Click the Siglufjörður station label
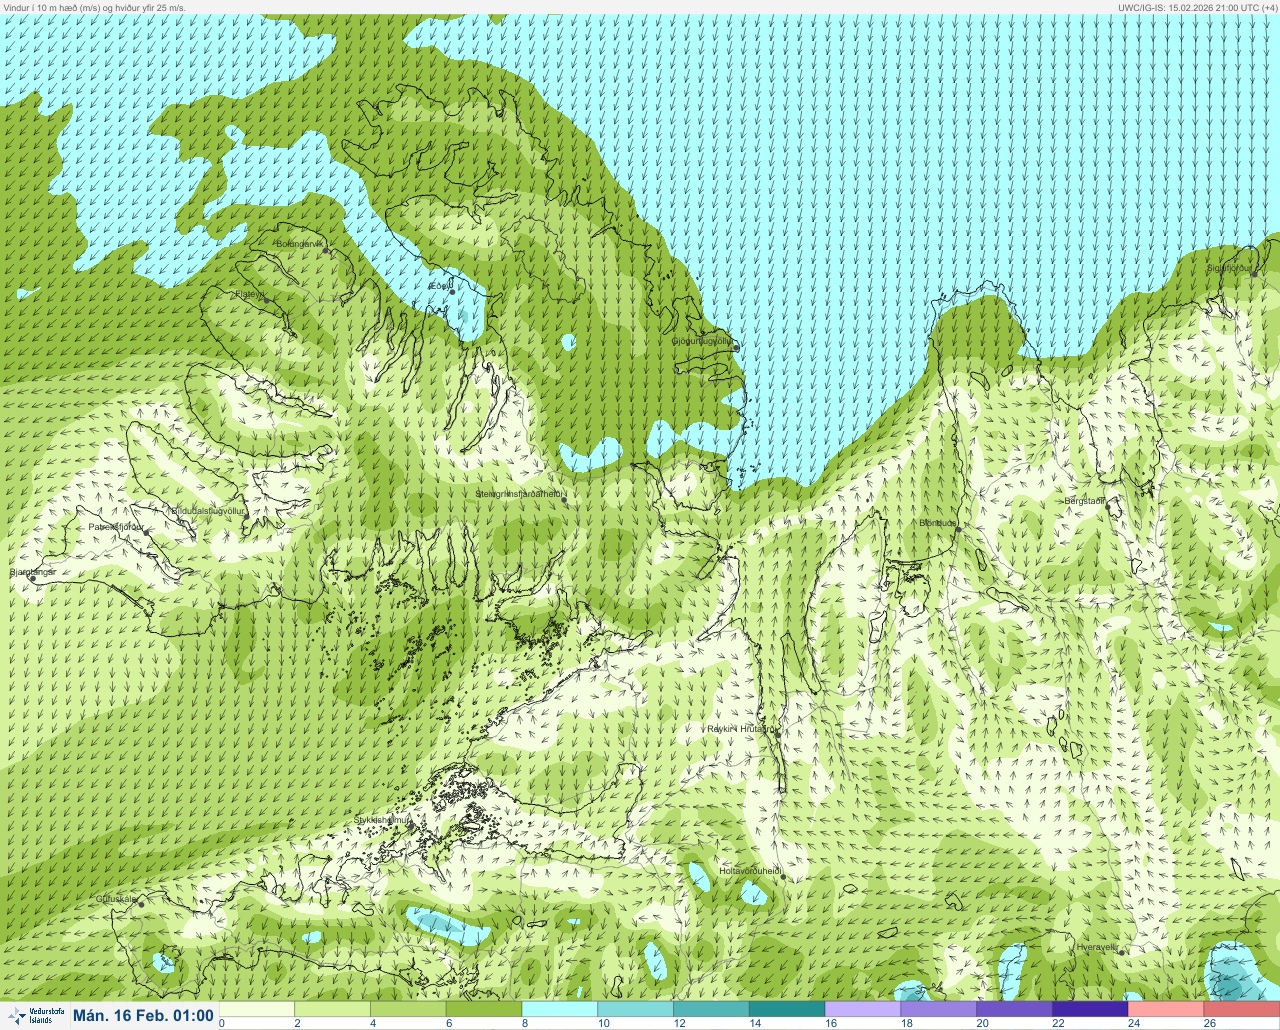1280x1030 pixels. [x=1229, y=268]
